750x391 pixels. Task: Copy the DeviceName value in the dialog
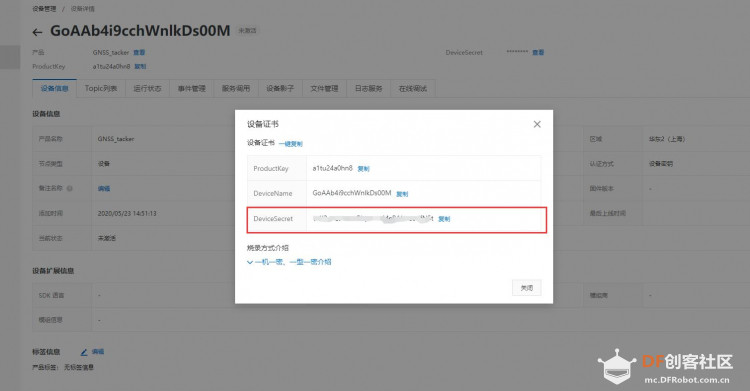coord(402,194)
